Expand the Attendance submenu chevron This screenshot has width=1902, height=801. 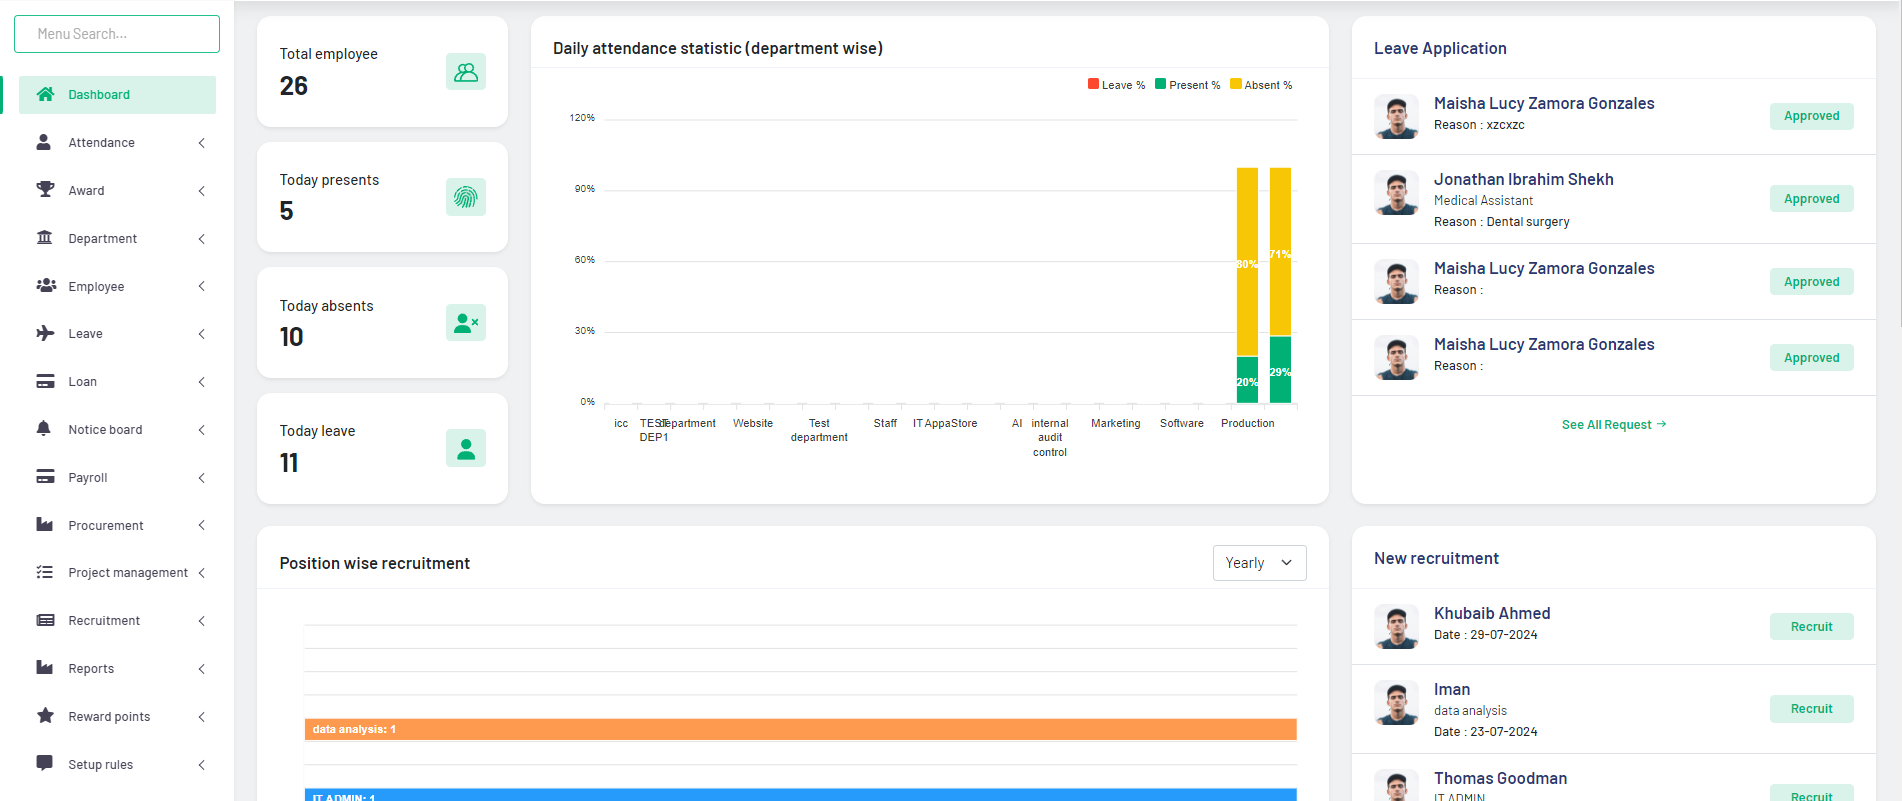coord(202,143)
